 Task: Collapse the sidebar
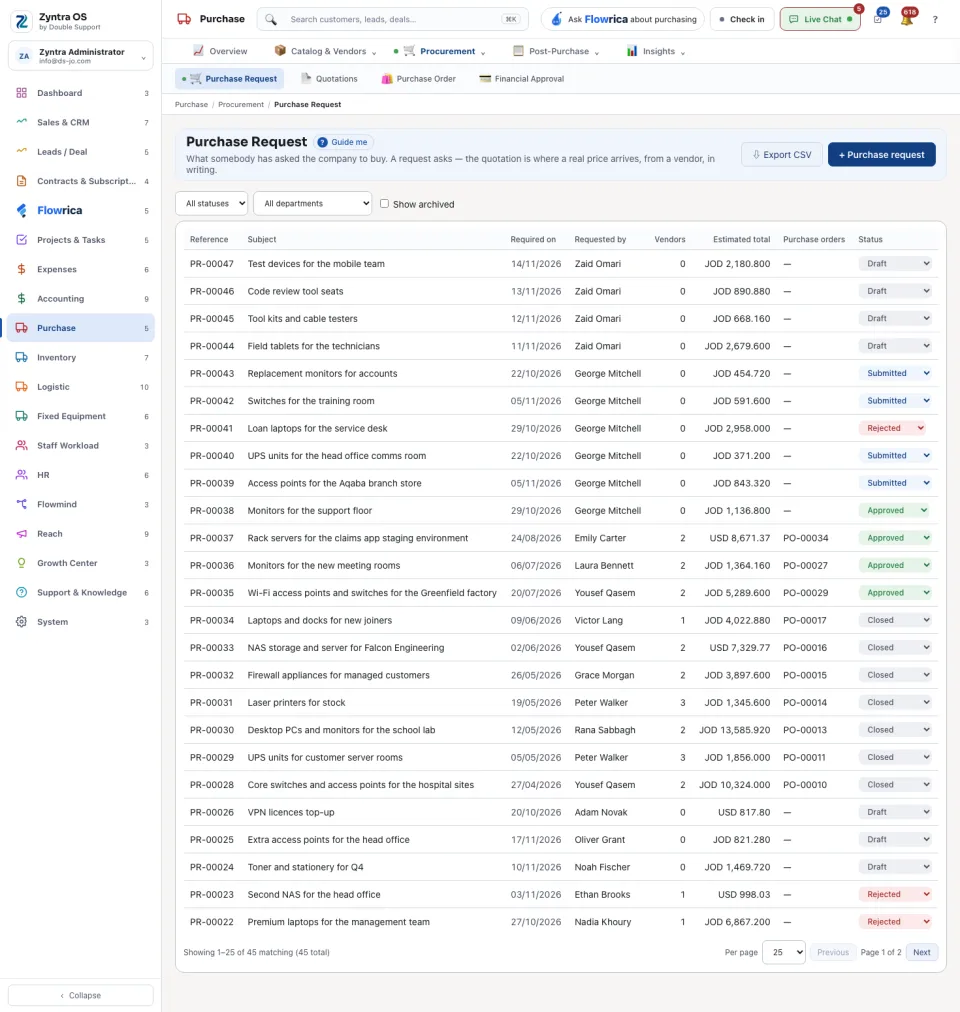click(x=81, y=995)
